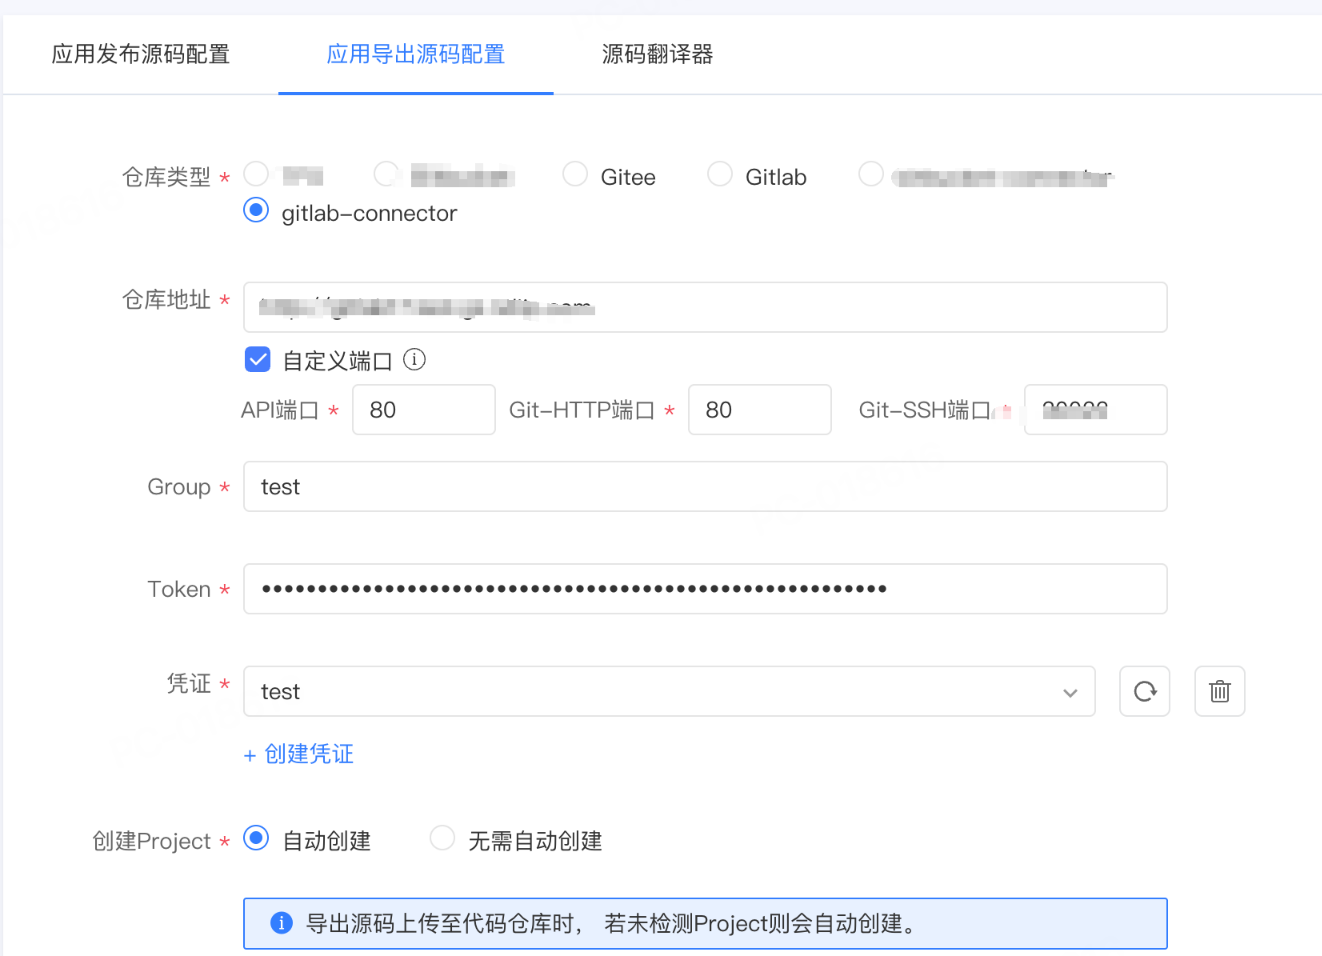Focus the API端口 input field
The width and height of the screenshot is (1322, 956).
423,410
